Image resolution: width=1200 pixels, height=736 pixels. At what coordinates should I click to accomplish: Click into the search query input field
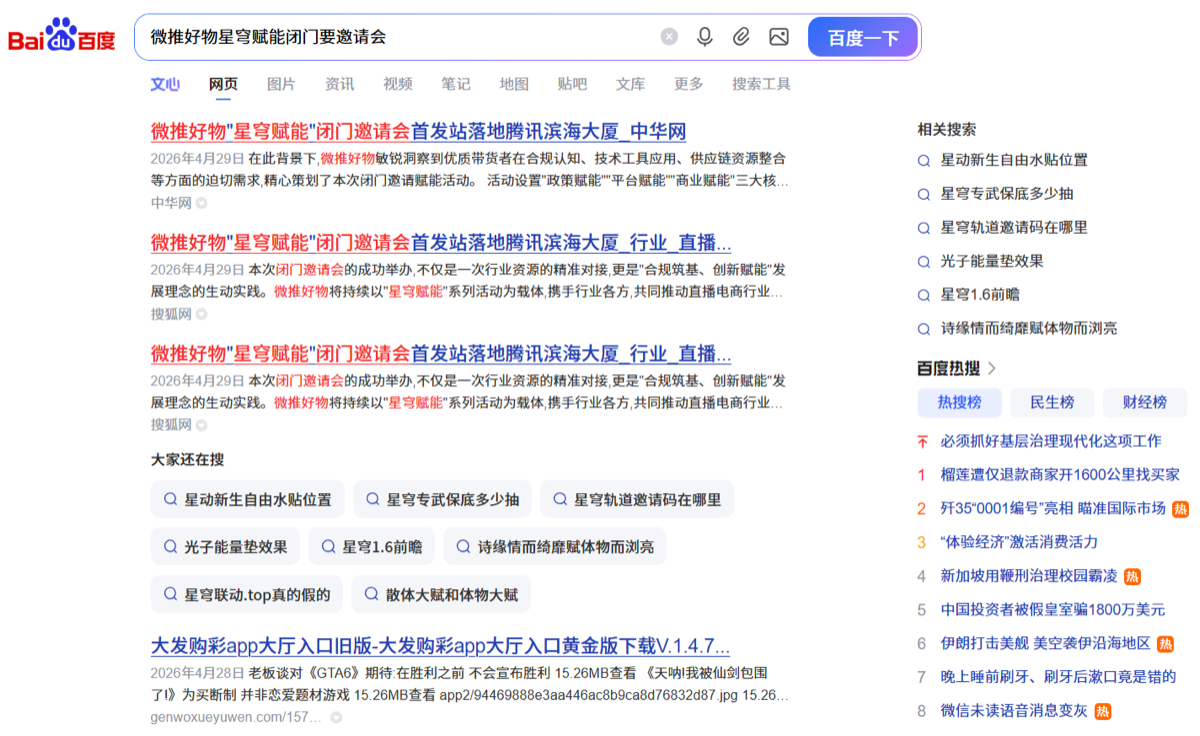coord(400,37)
